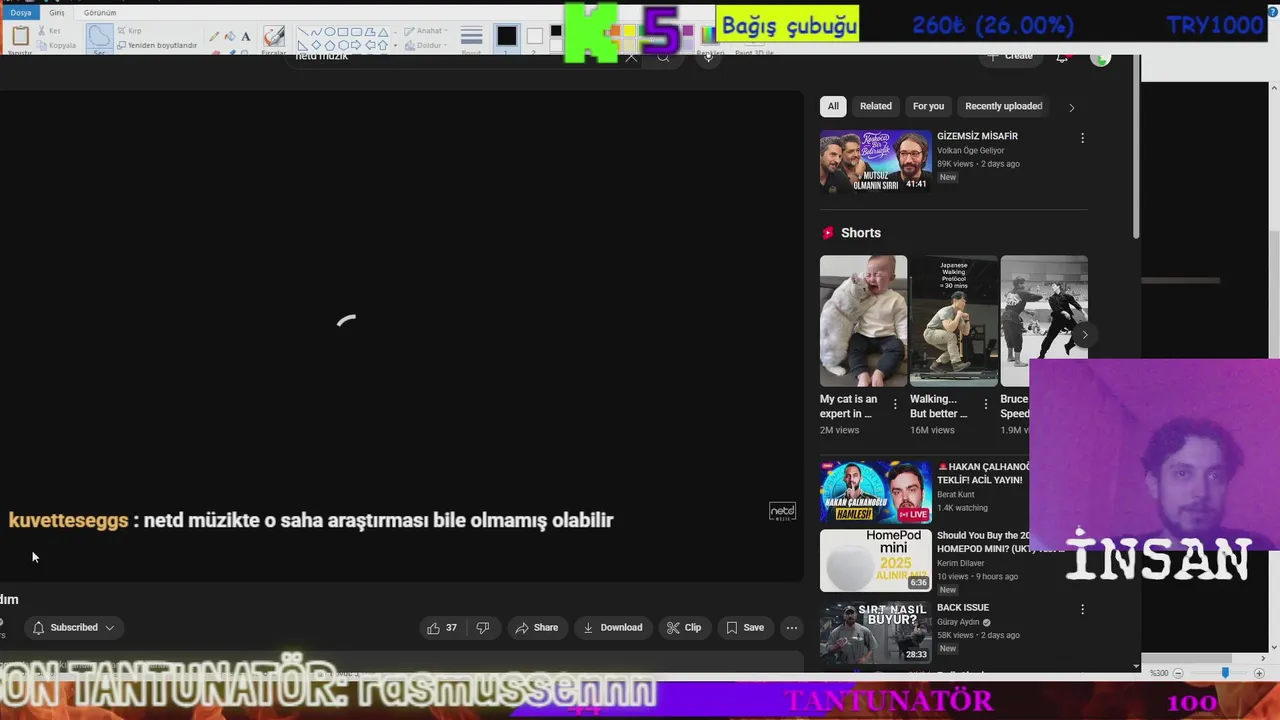Like the video with 37 likes
Screen dimensions: 1280x720
pos(441,628)
